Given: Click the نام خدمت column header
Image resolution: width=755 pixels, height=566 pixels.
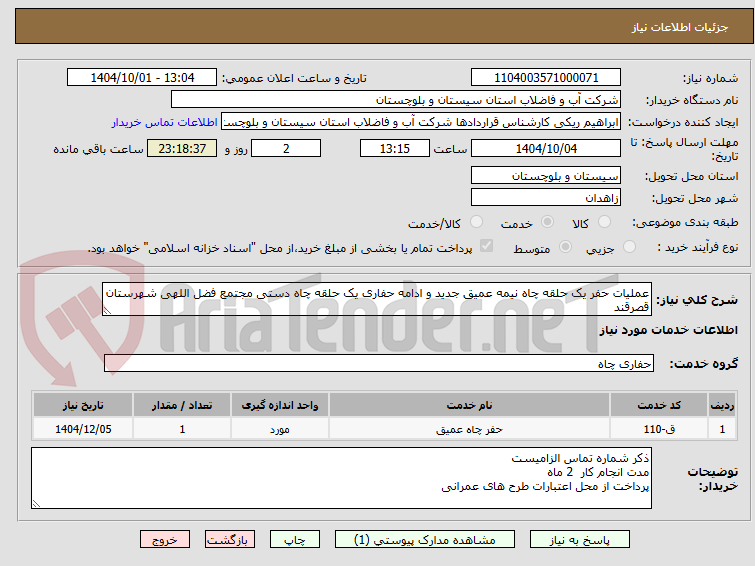Looking at the screenshot, I should coord(469,405).
